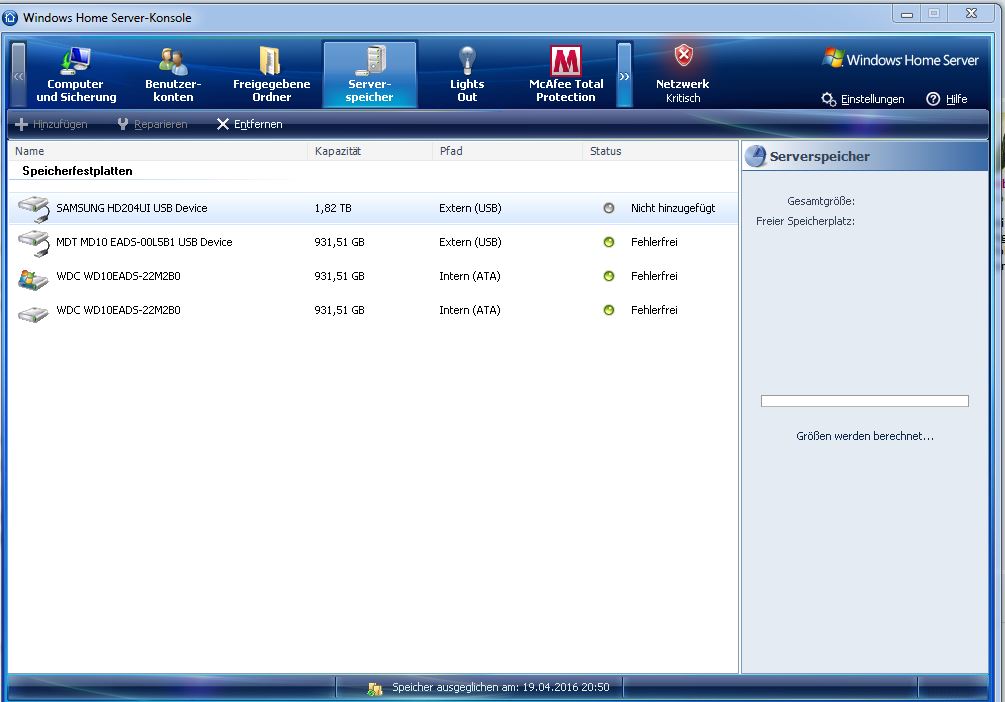The image size is (1005, 702).
Task: Click the last WDC WD10EADS drive icon
Action: pyautogui.click(x=33, y=314)
